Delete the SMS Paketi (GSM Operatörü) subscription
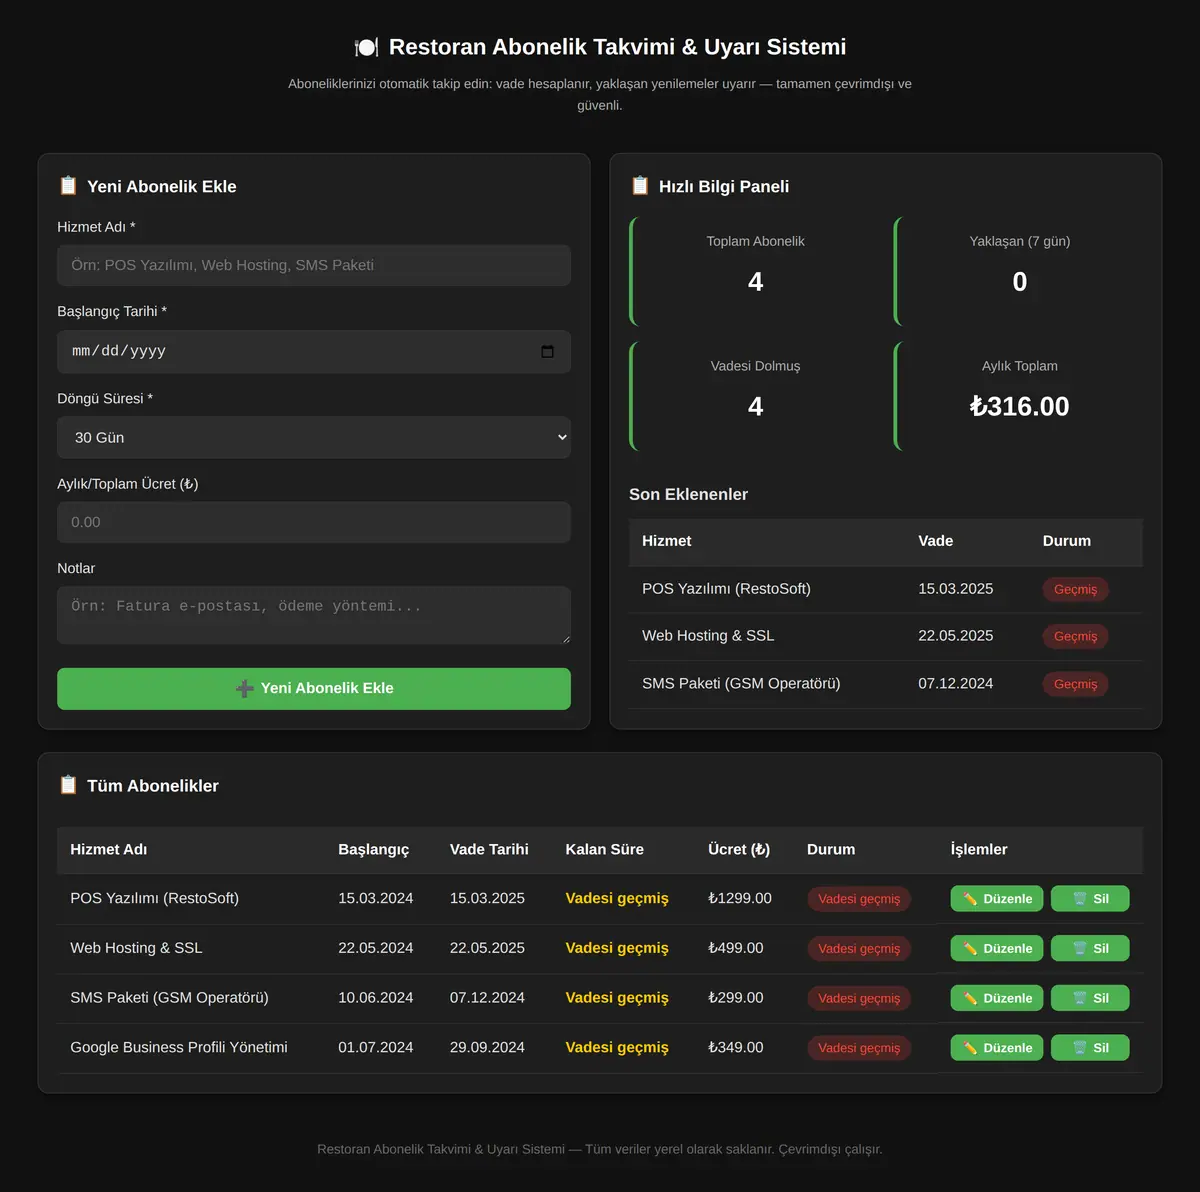Viewport: 1200px width, 1192px height. click(x=1090, y=998)
